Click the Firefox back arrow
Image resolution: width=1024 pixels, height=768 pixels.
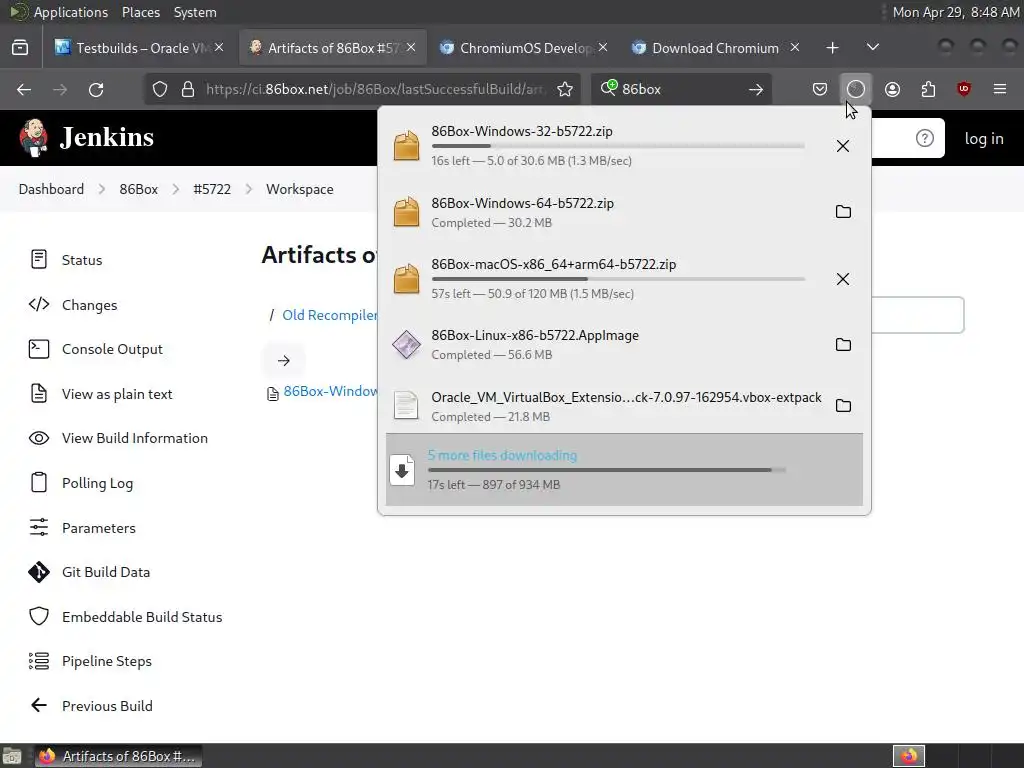pyautogui.click(x=24, y=89)
